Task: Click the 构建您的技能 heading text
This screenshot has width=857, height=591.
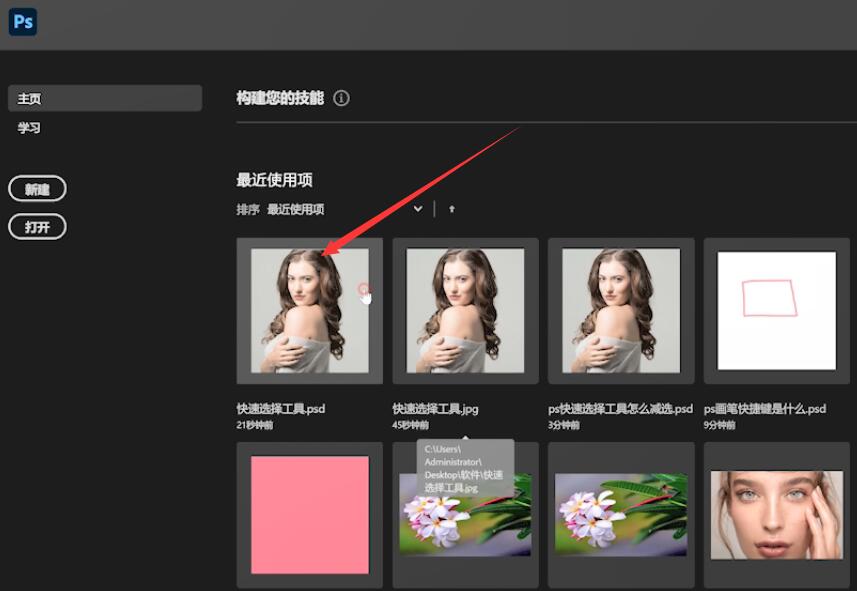Action: (280, 98)
